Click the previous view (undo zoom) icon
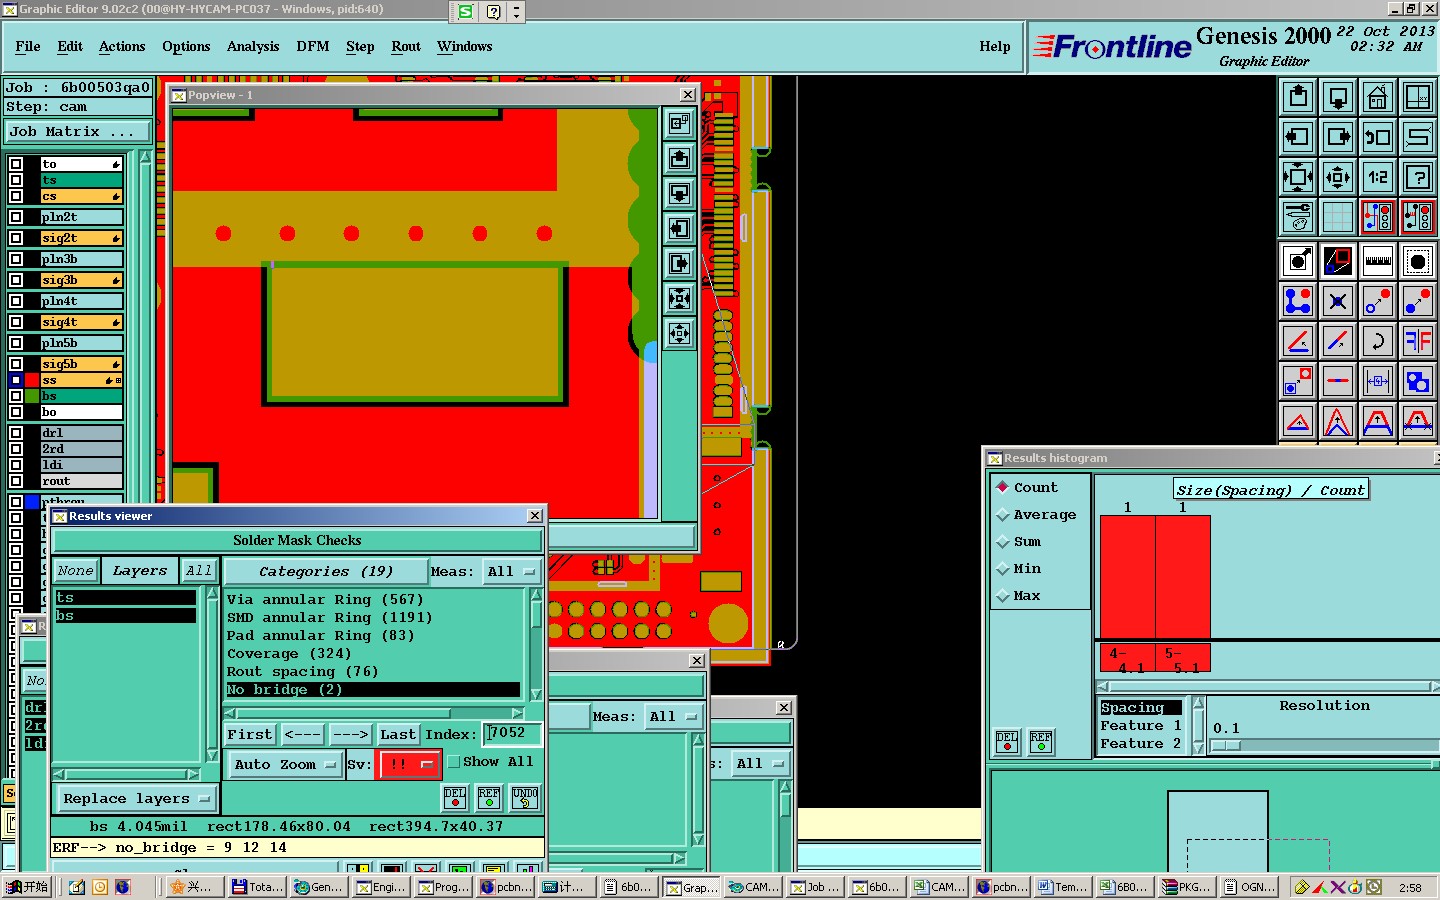 [x=1378, y=137]
